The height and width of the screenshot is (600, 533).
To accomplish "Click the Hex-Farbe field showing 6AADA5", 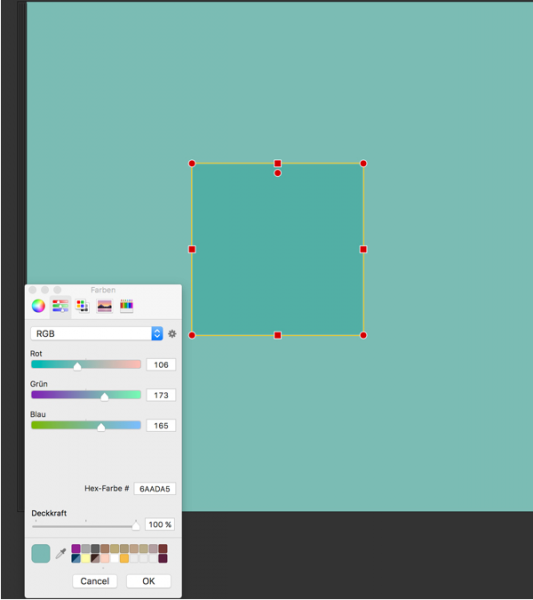I will (x=155, y=489).
